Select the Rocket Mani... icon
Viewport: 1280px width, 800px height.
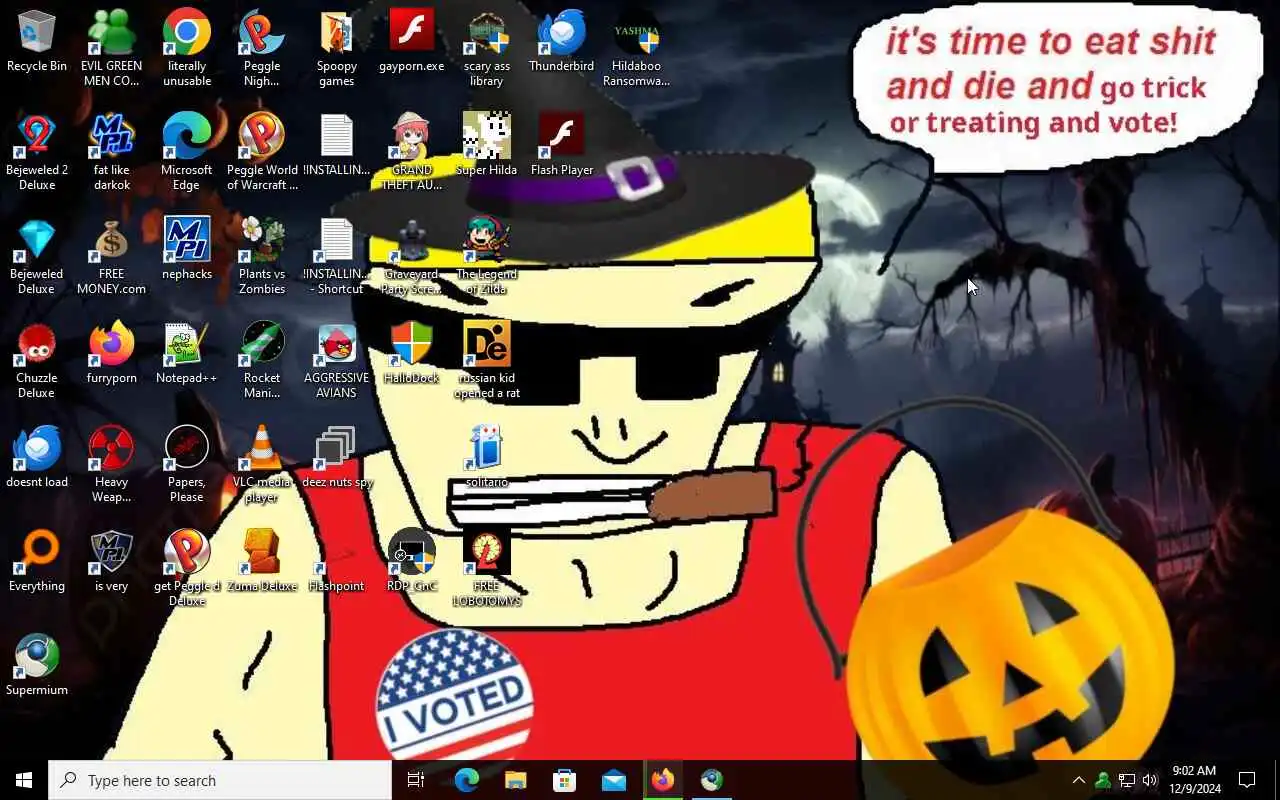pos(262,360)
